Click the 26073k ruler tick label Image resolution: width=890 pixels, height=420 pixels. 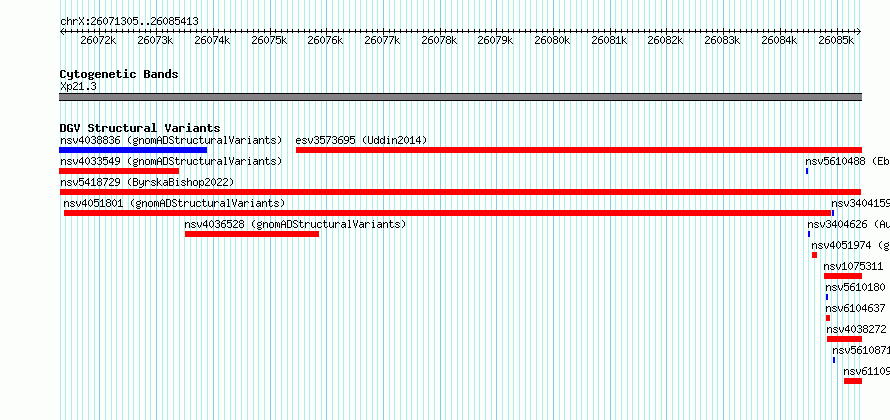coord(156,40)
